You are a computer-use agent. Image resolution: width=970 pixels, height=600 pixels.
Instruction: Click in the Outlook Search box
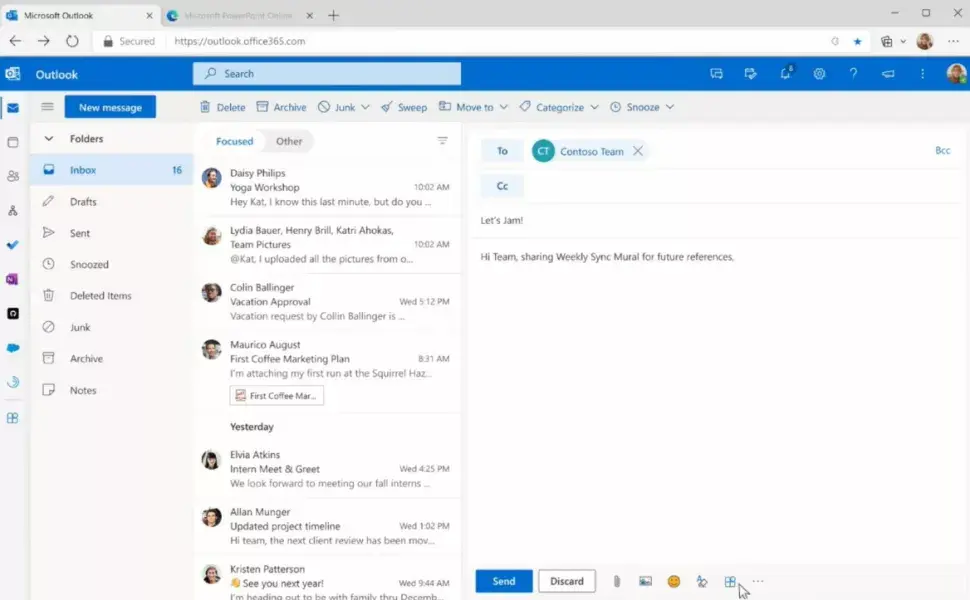coord(327,74)
